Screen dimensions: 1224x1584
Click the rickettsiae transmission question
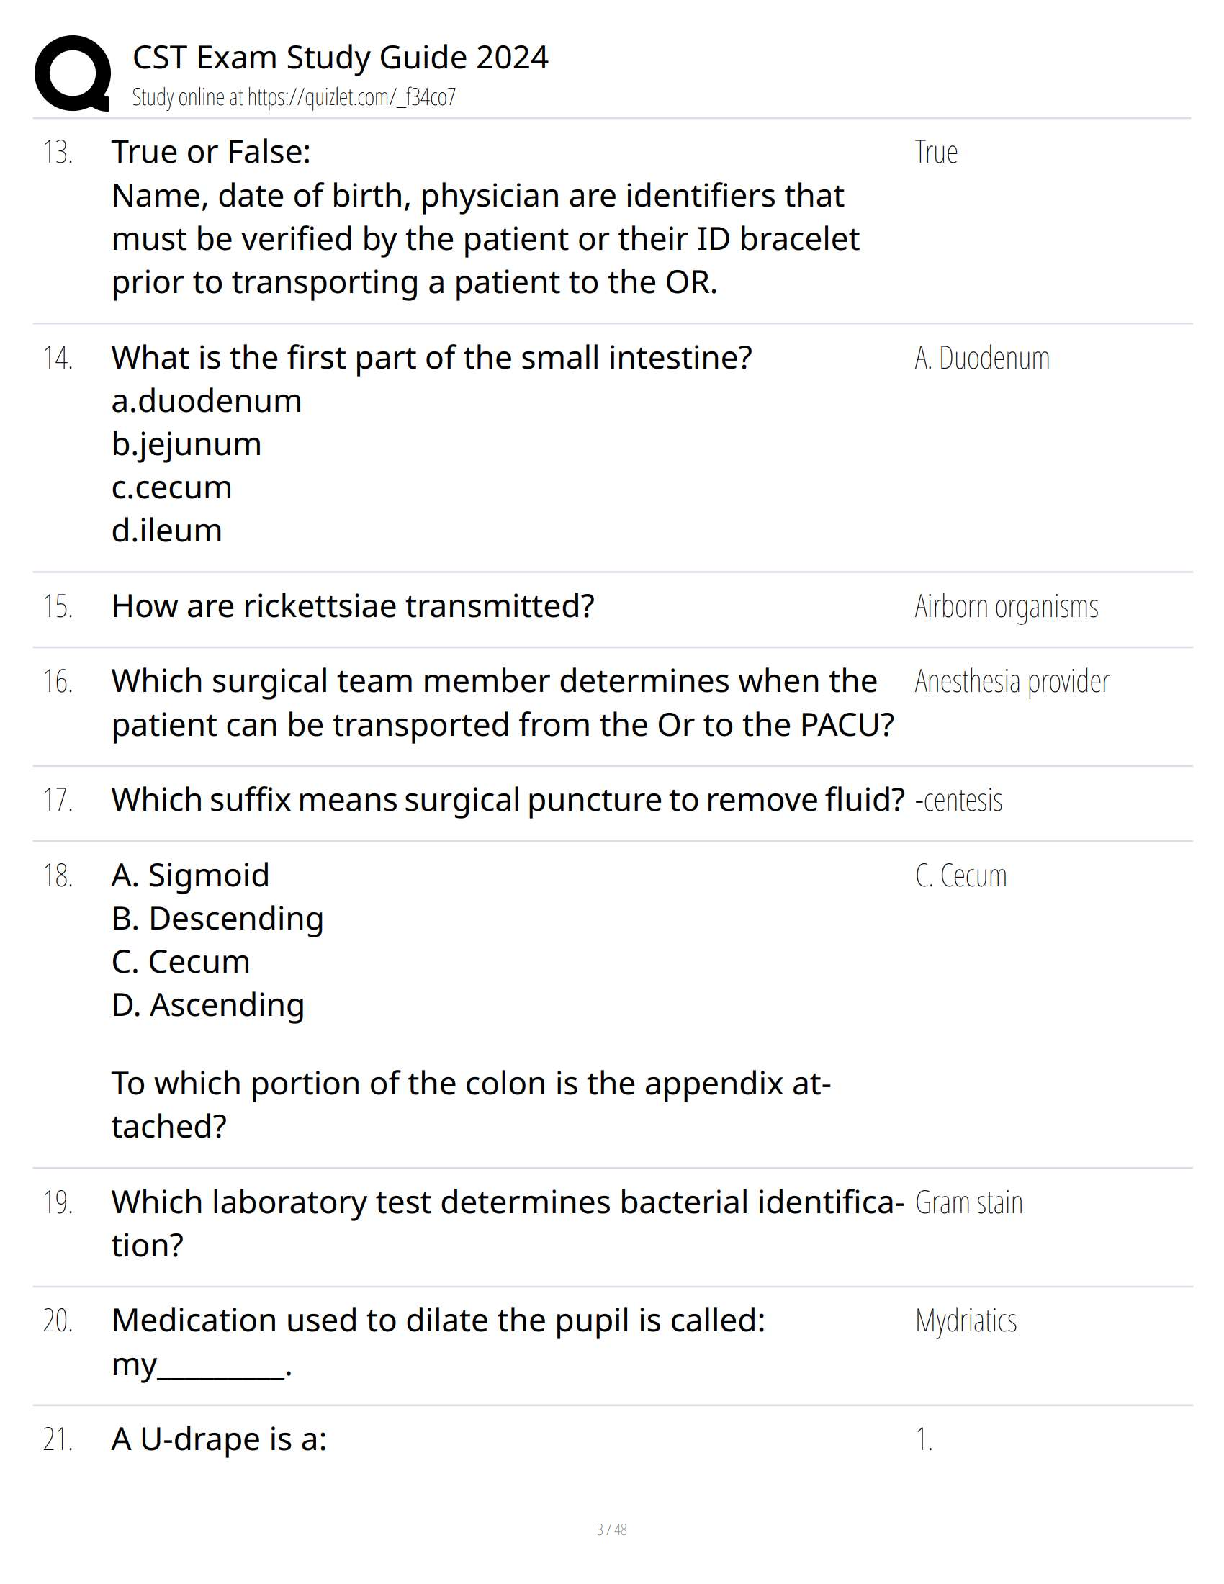point(352,606)
